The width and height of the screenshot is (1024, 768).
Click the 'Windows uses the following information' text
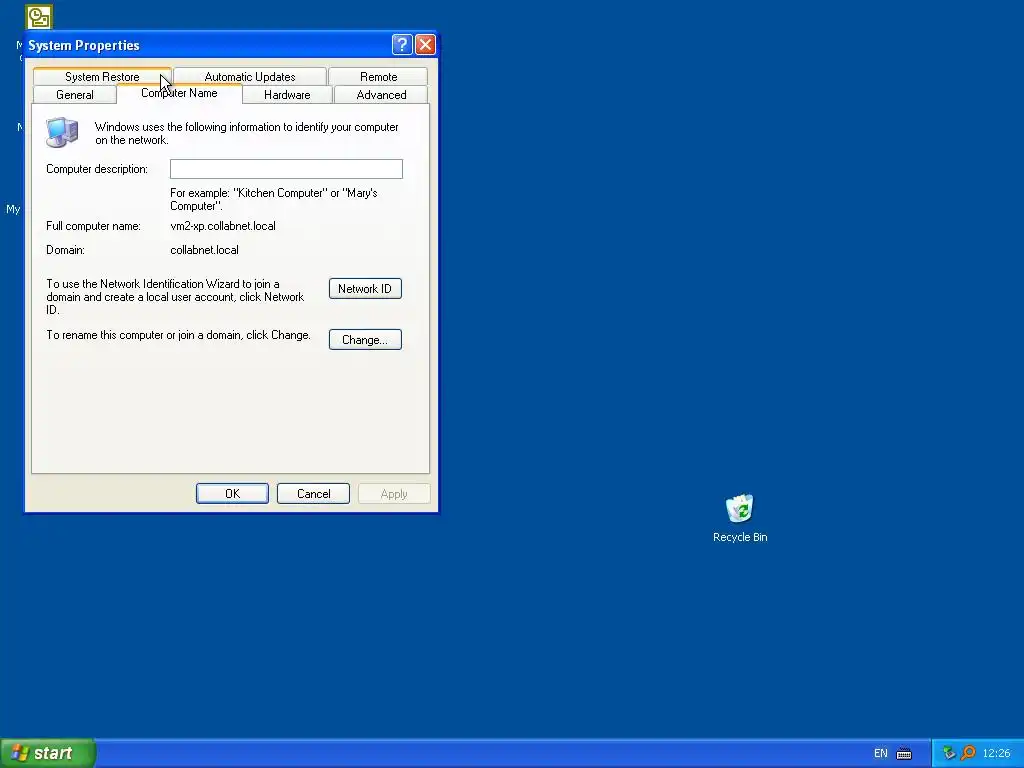click(246, 133)
